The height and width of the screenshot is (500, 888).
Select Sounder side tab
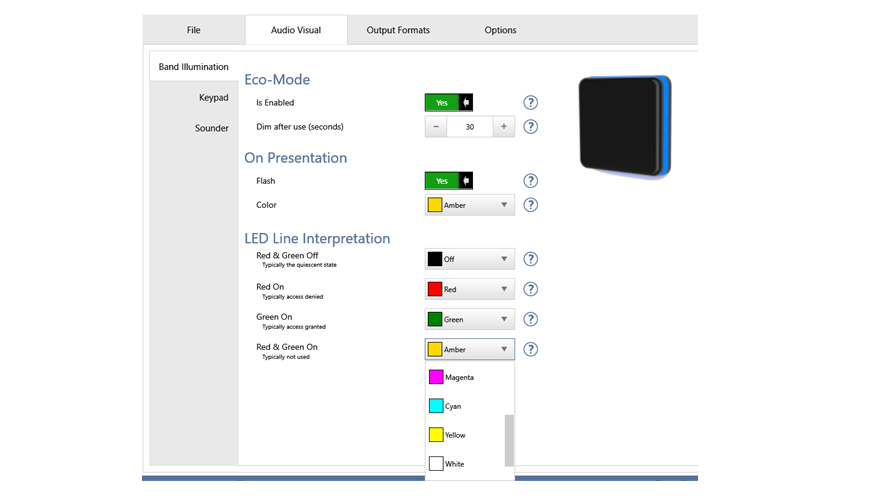pos(194,128)
